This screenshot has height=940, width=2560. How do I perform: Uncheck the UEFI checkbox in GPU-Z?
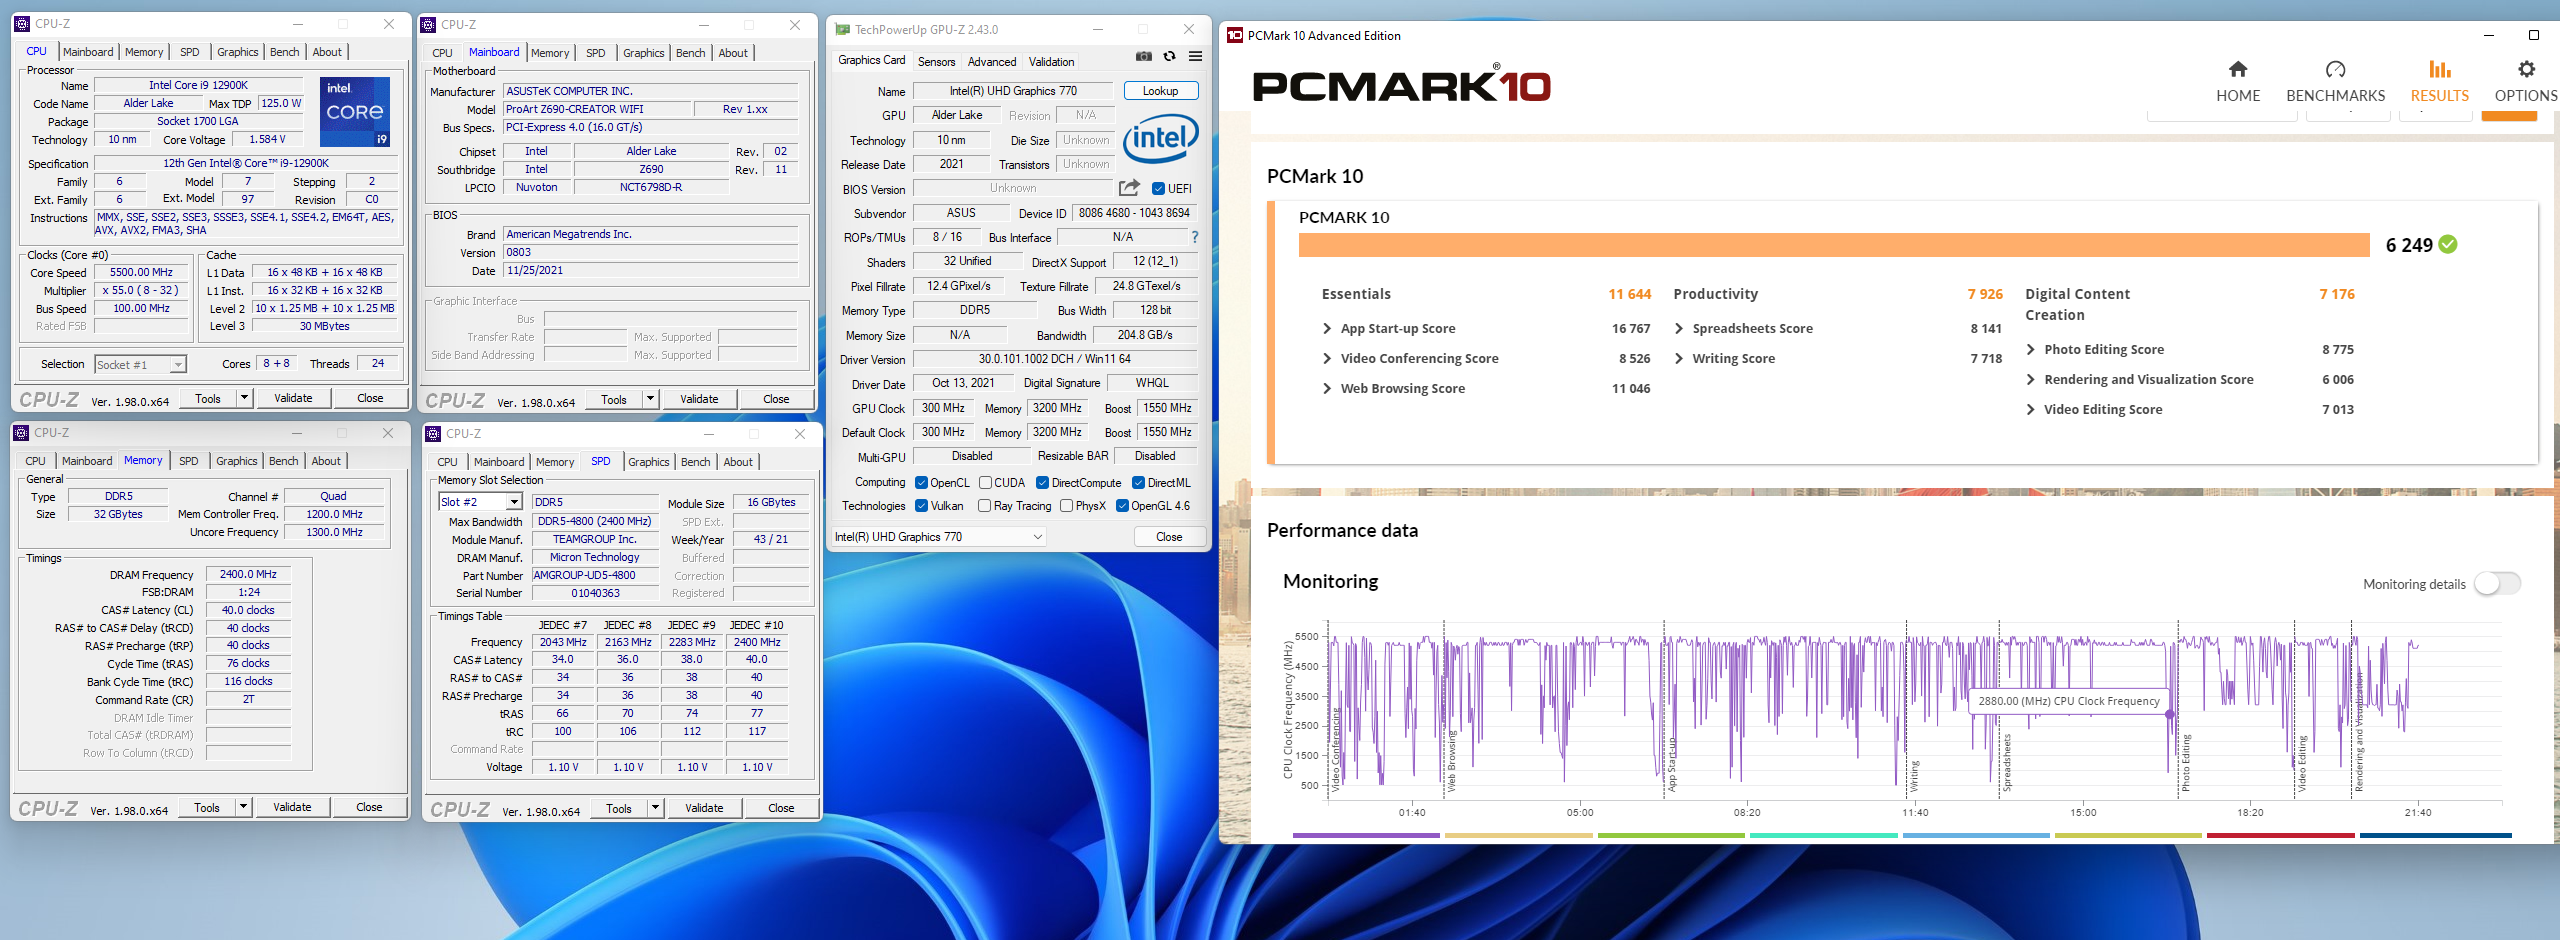point(1158,189)
